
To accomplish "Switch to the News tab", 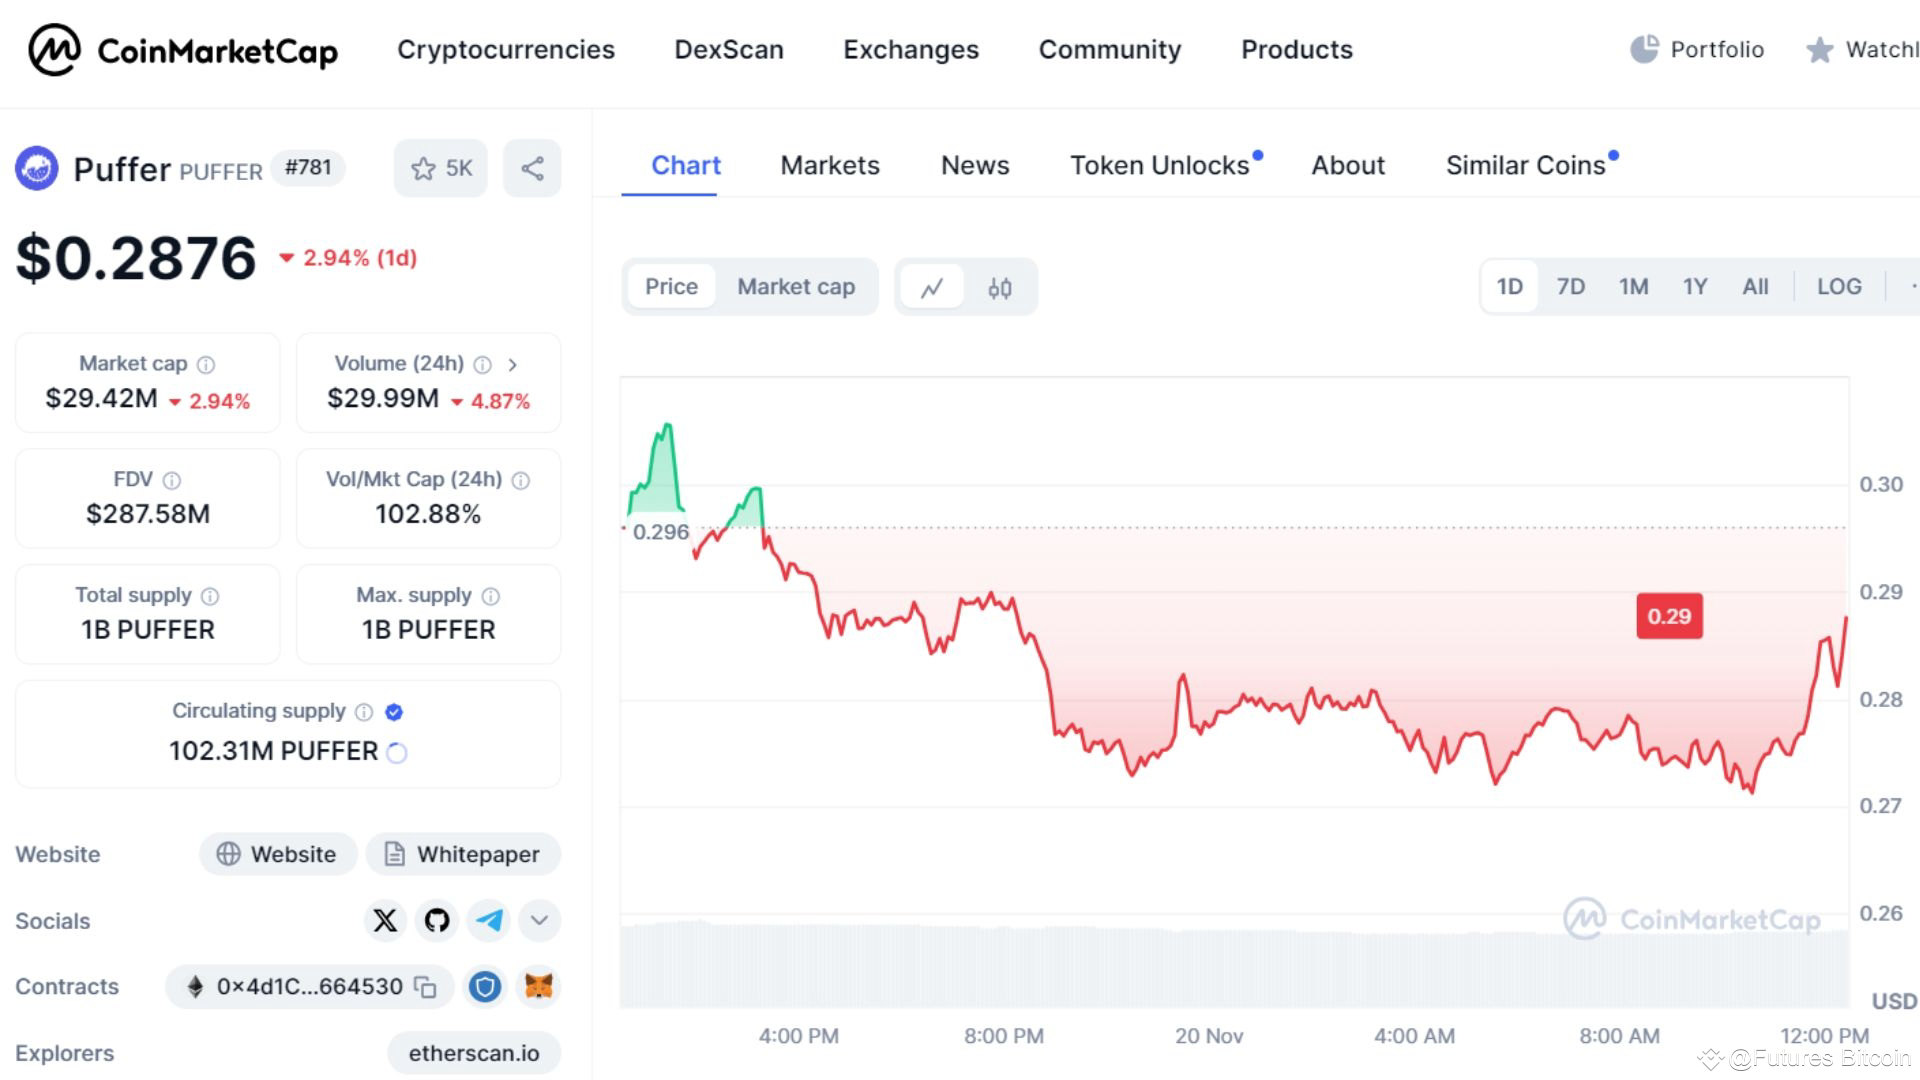I will pos(973,165).
